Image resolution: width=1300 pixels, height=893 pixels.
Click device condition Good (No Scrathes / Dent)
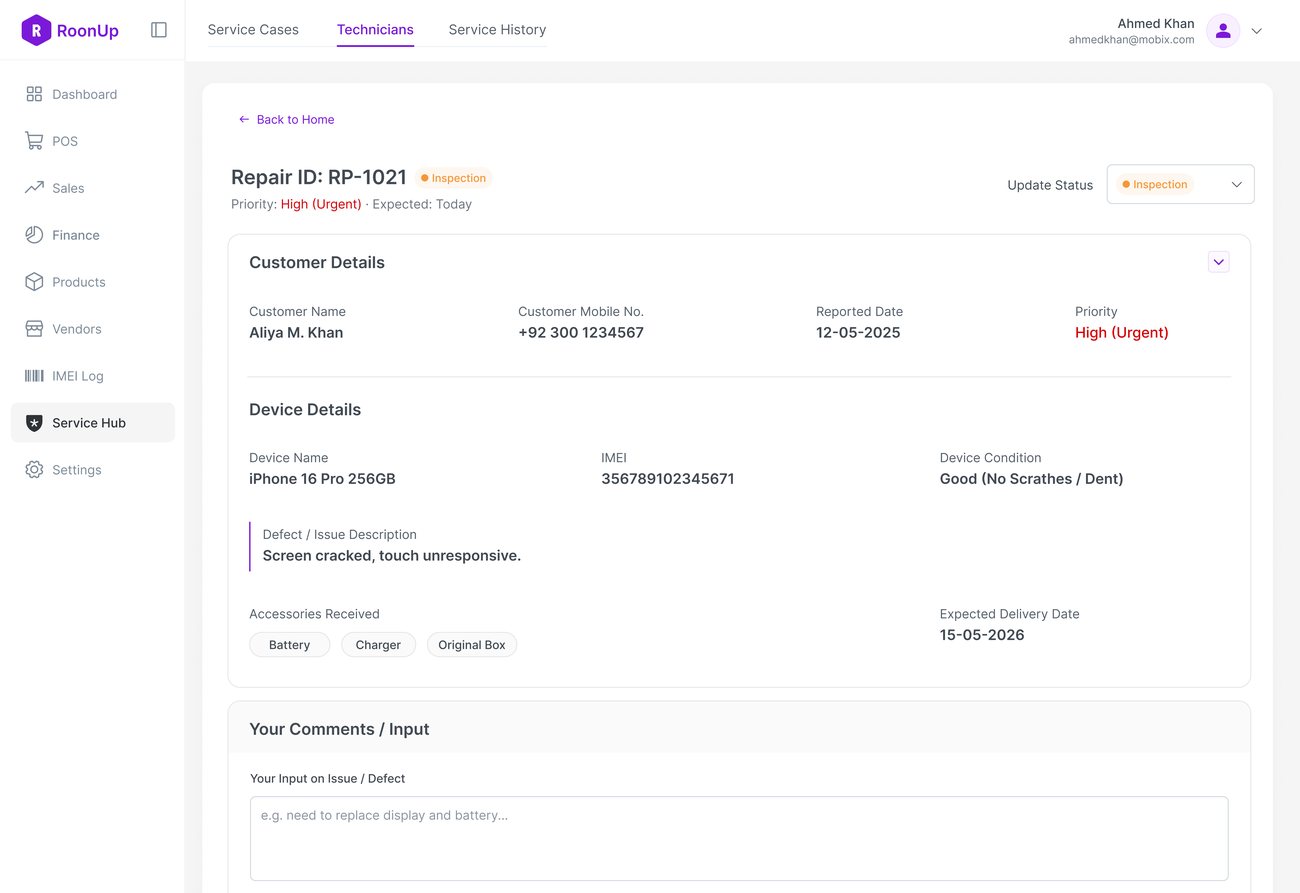[1032, 479]
